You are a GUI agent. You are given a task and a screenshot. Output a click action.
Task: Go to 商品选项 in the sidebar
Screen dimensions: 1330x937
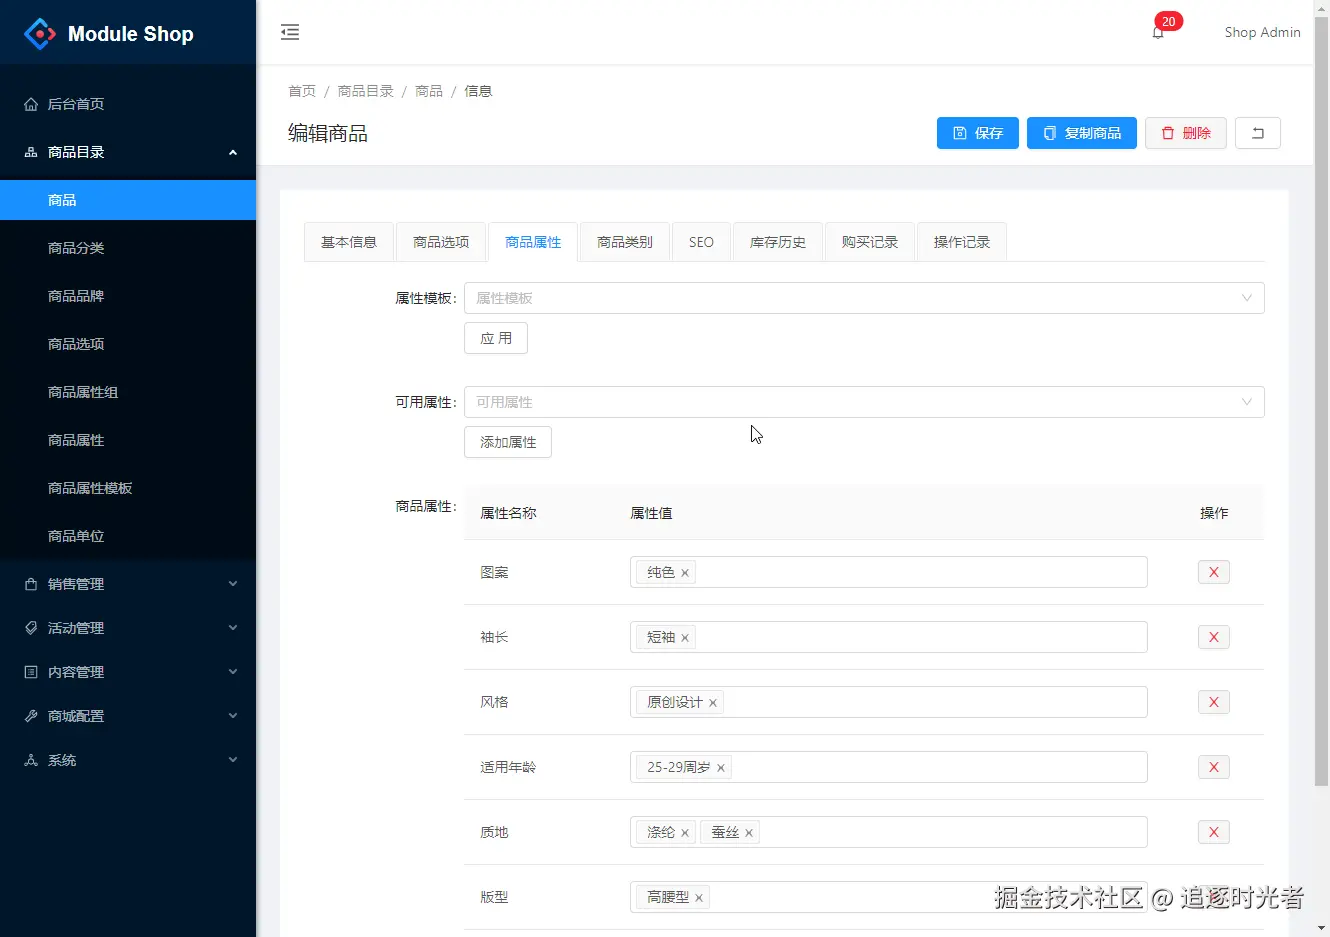pos(128,344)
